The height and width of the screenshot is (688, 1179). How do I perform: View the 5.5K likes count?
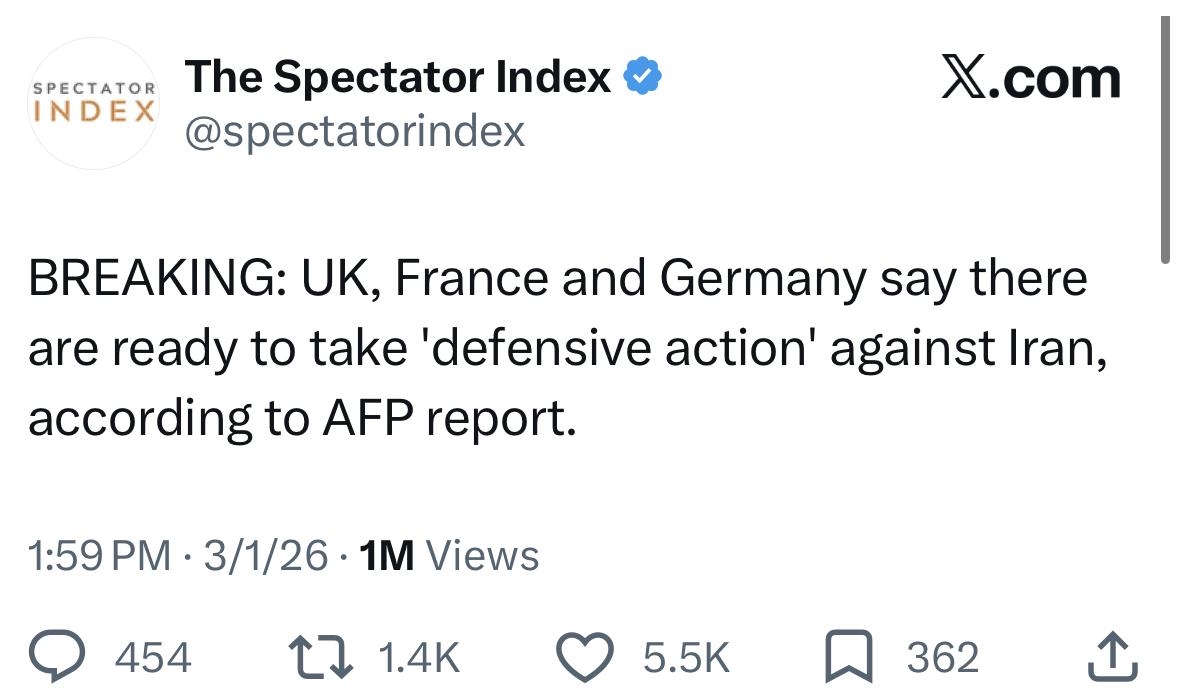(x=685, y=657)
